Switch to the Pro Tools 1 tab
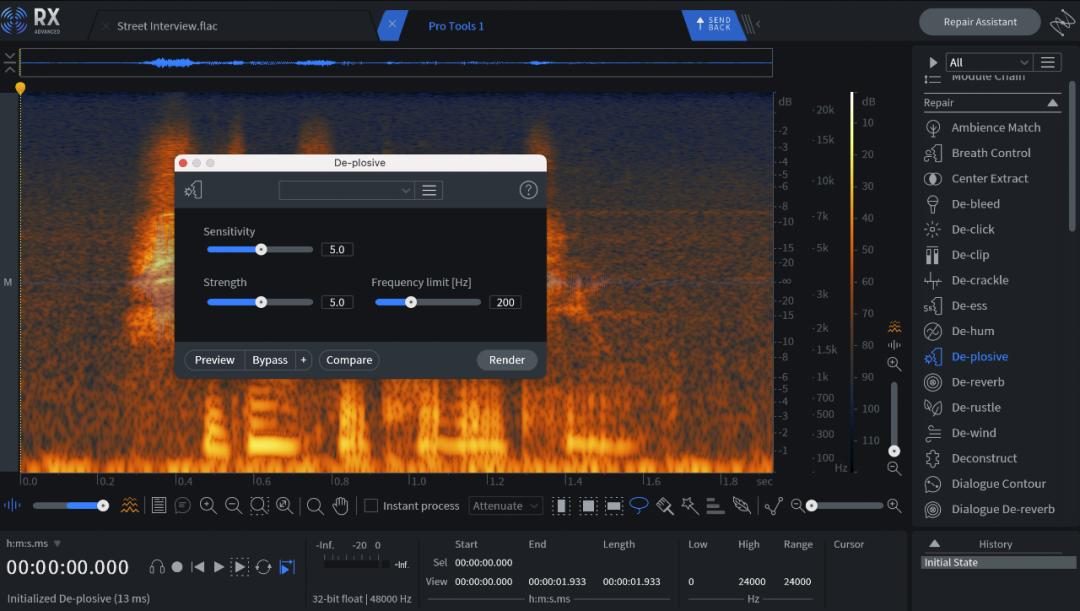The width and height of the screenshot is (1080, 611). [x=456, y=26]
